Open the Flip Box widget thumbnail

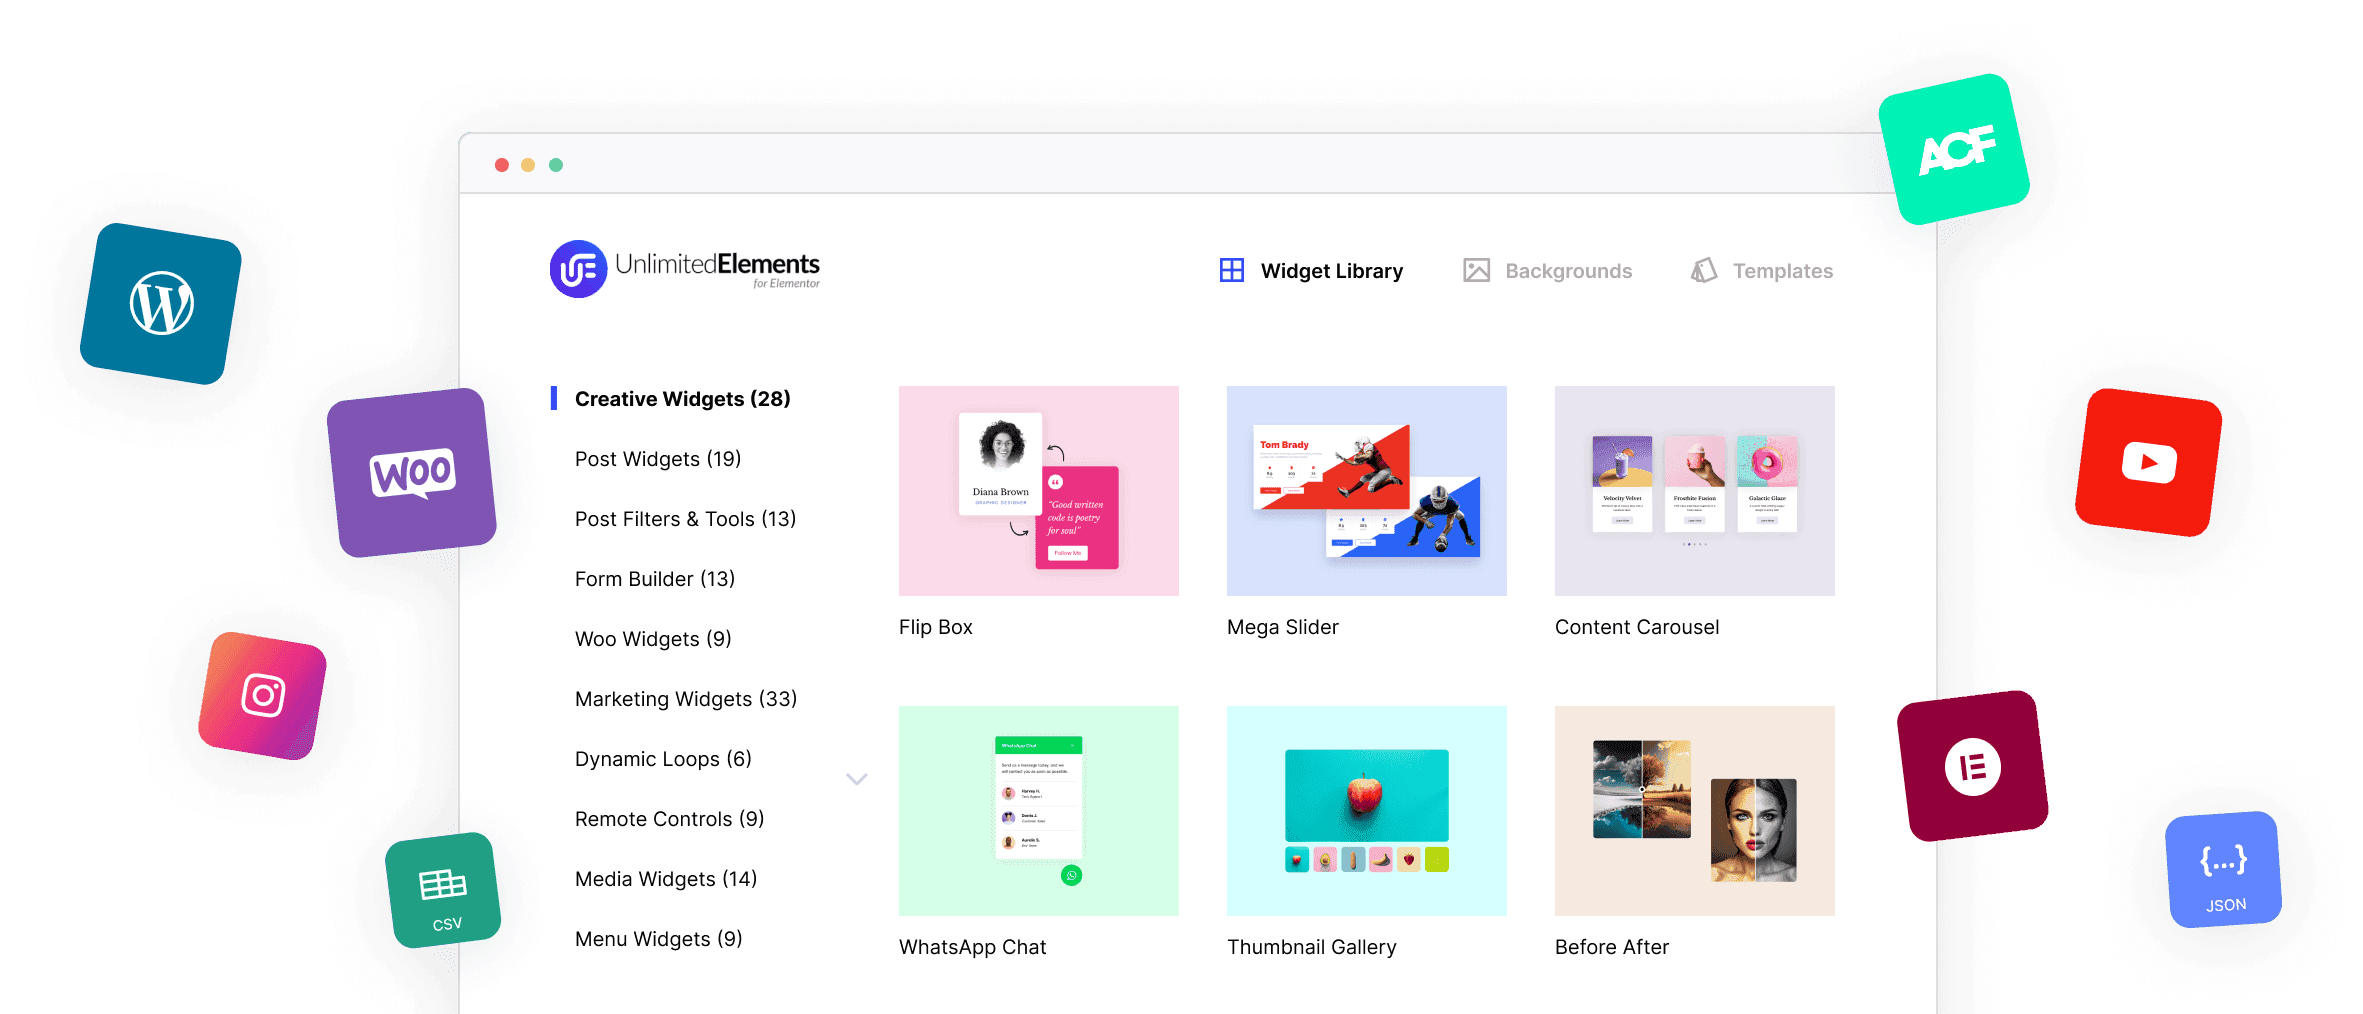pyautogui.click(x=1038, y=491)
